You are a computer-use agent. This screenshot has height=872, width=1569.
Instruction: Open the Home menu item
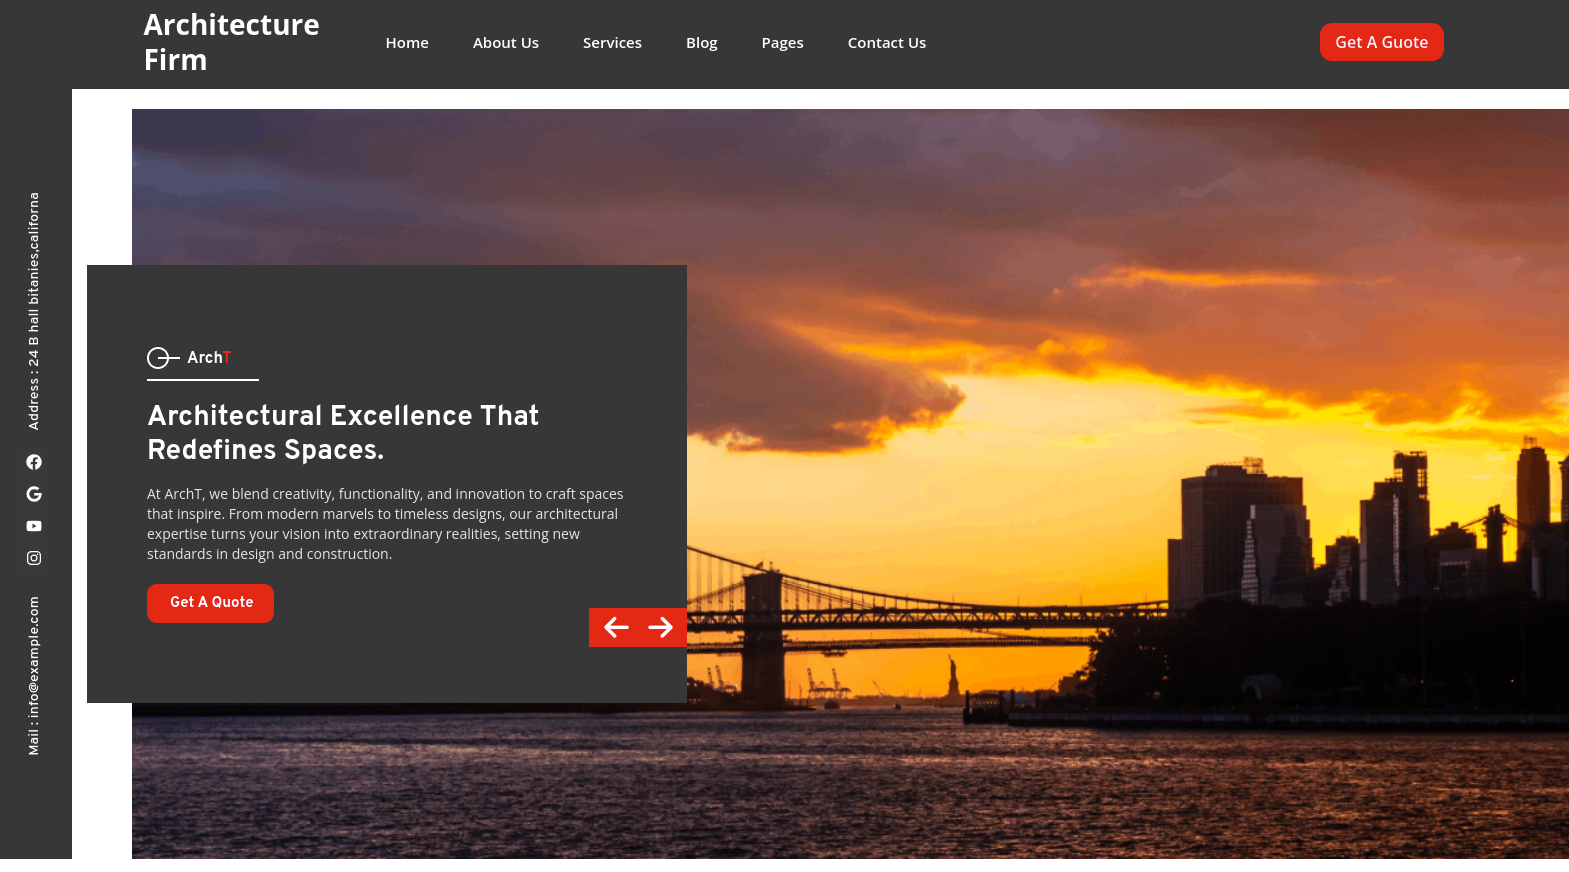[x=407, y=43]
